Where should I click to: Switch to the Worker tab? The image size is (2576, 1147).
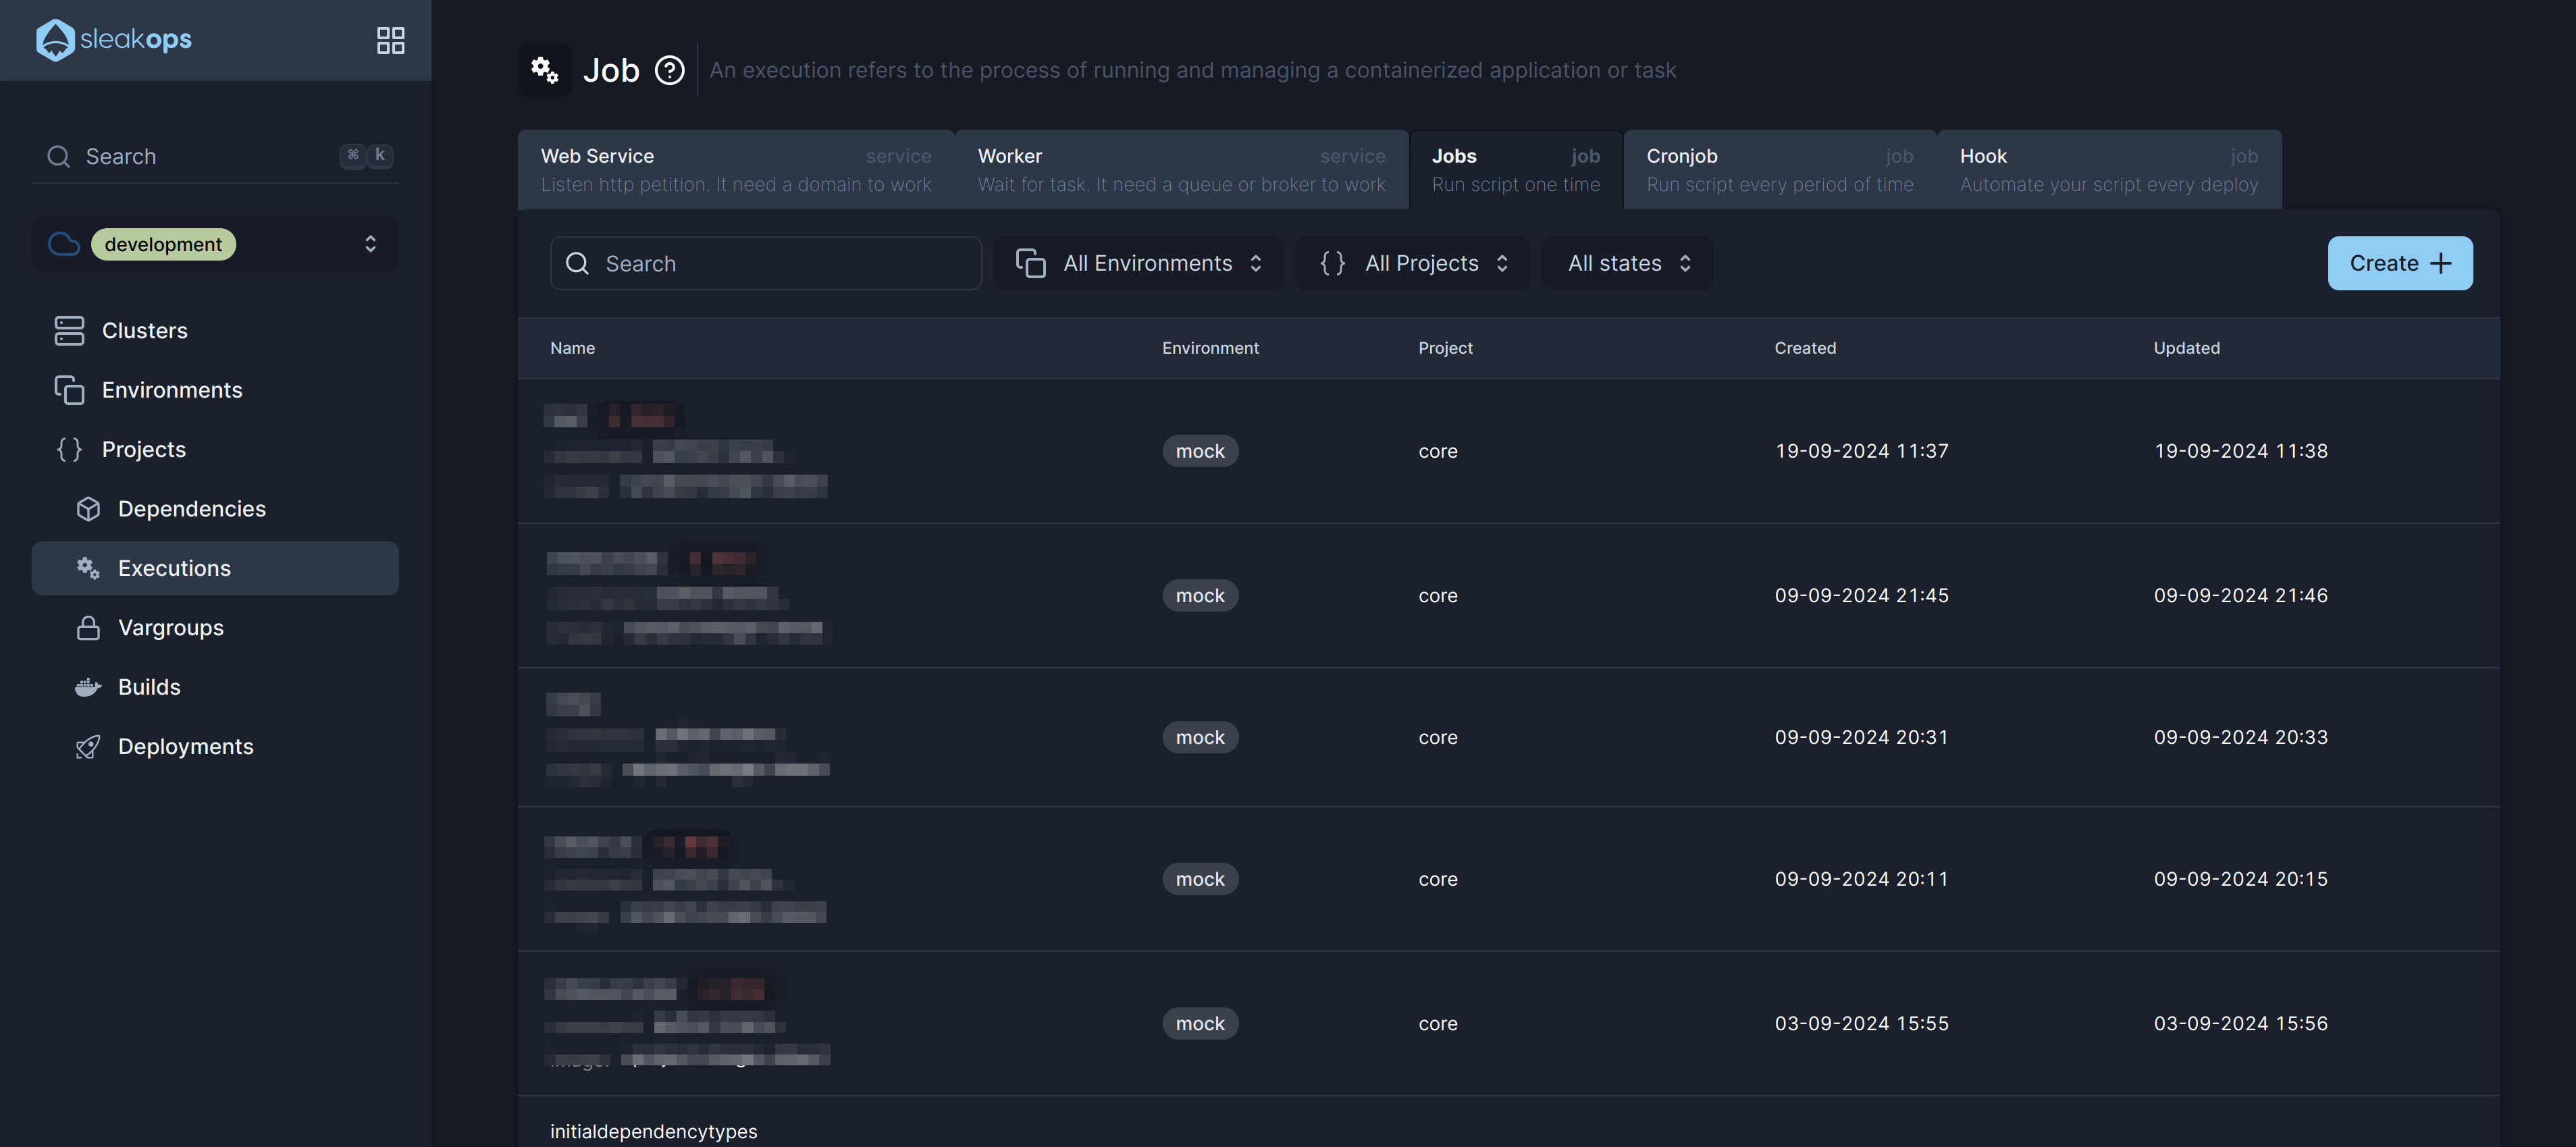click(x=1181, y=169)
